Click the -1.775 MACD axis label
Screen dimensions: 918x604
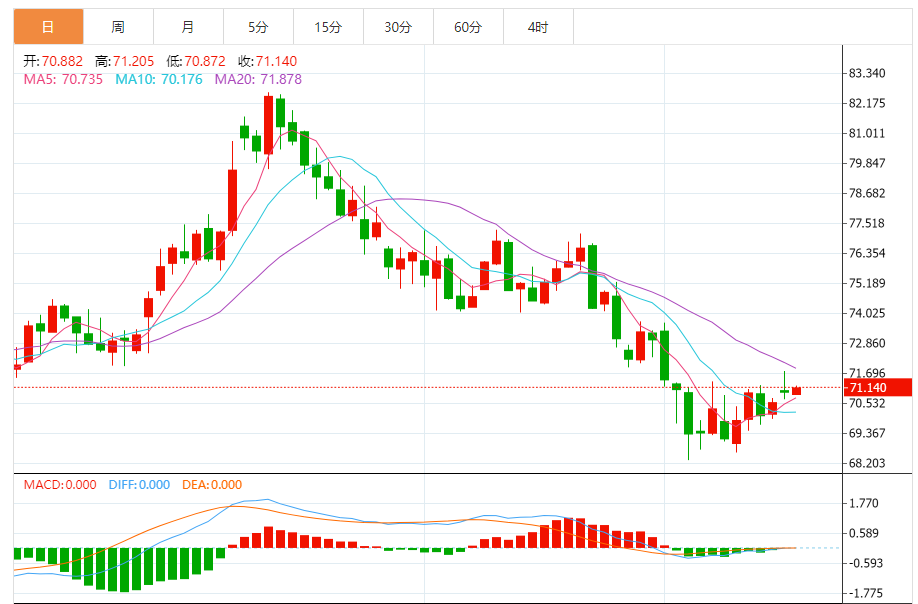864,593
